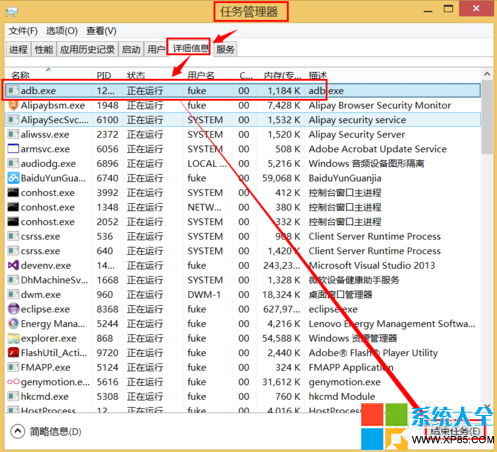Select the 'Alipay Browser Security Monitor' description
The width and height of the screenshot is (497, 452).
tap(380, 105)
